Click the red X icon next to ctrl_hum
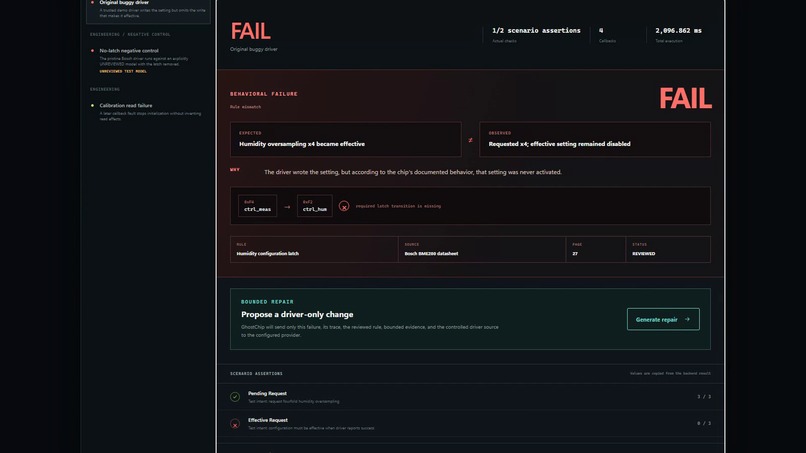This screenshot has height=453, width=806. [x=344, y=206]
